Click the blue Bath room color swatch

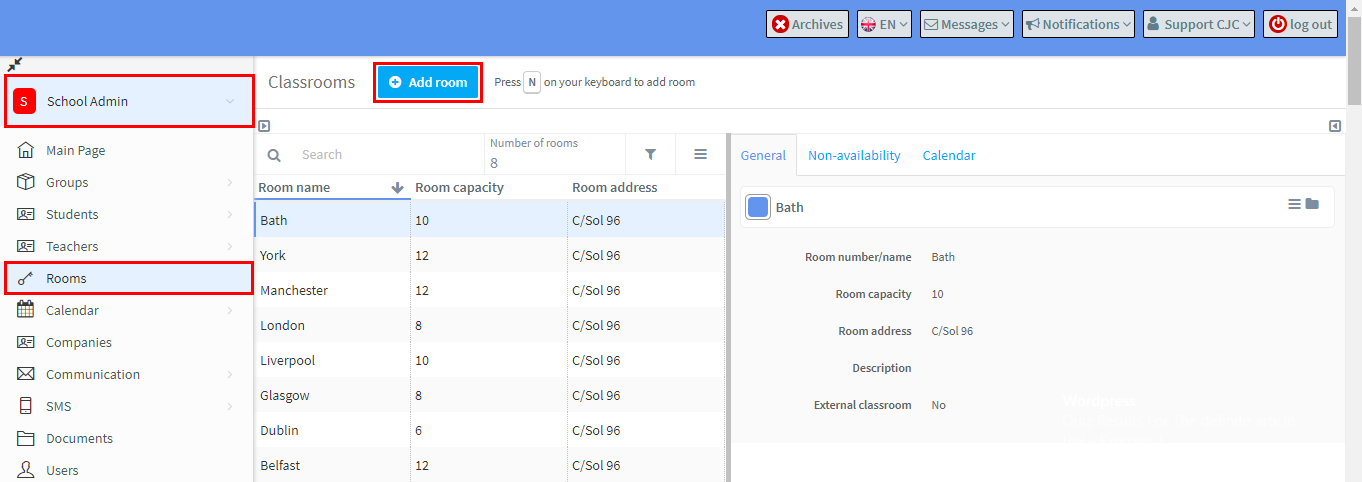tap(759, 207)
